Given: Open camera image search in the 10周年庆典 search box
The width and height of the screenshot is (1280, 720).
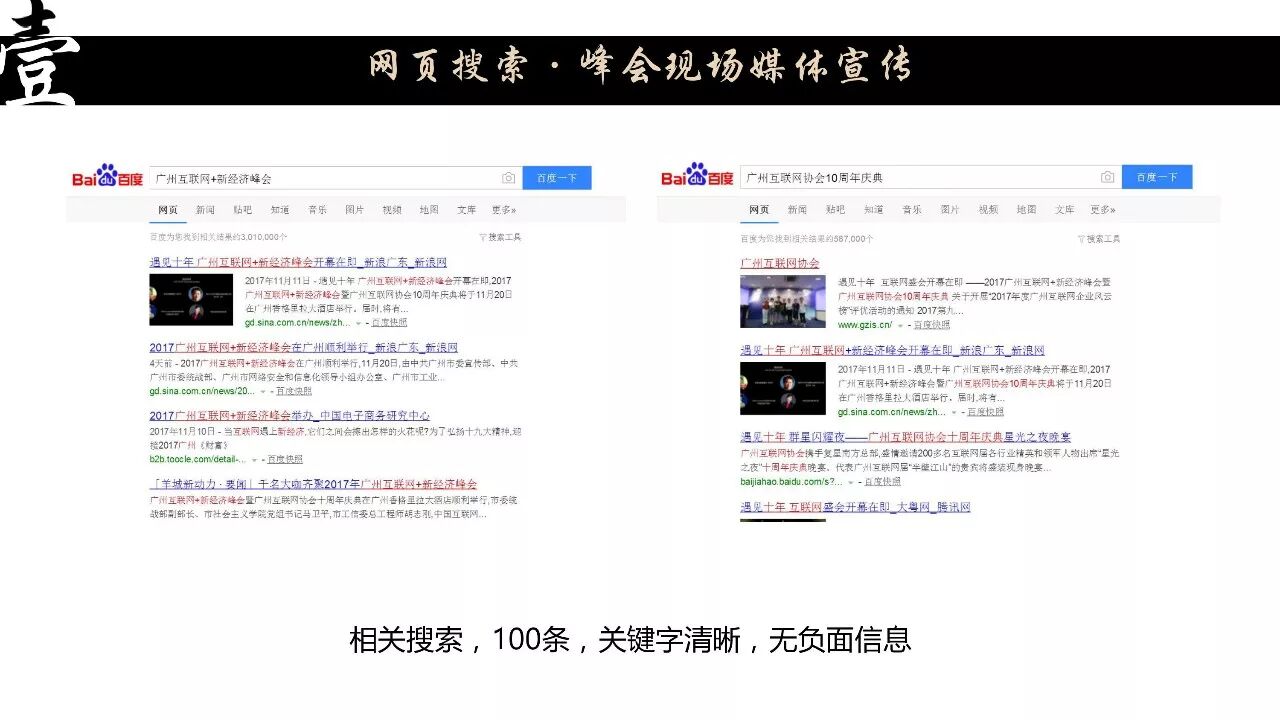Looking at the screenshot, I should click(1107, 177).
